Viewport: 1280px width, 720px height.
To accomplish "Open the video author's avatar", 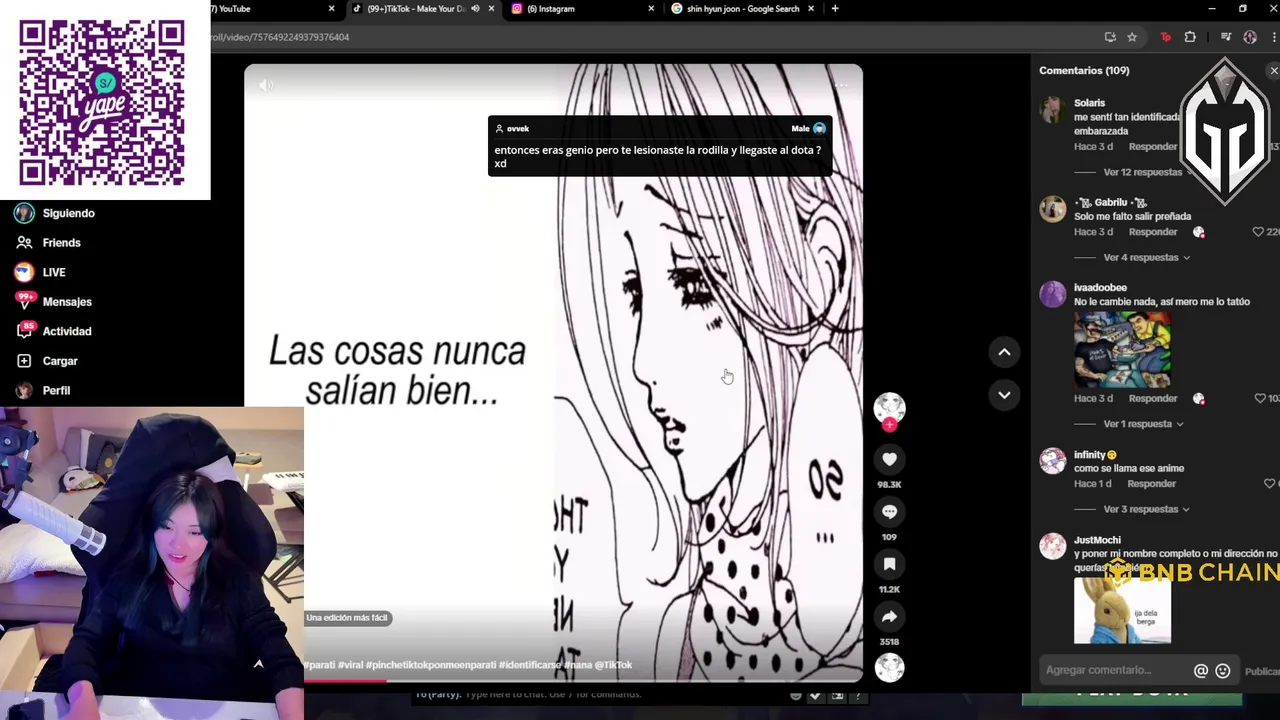I will [889, 407].
